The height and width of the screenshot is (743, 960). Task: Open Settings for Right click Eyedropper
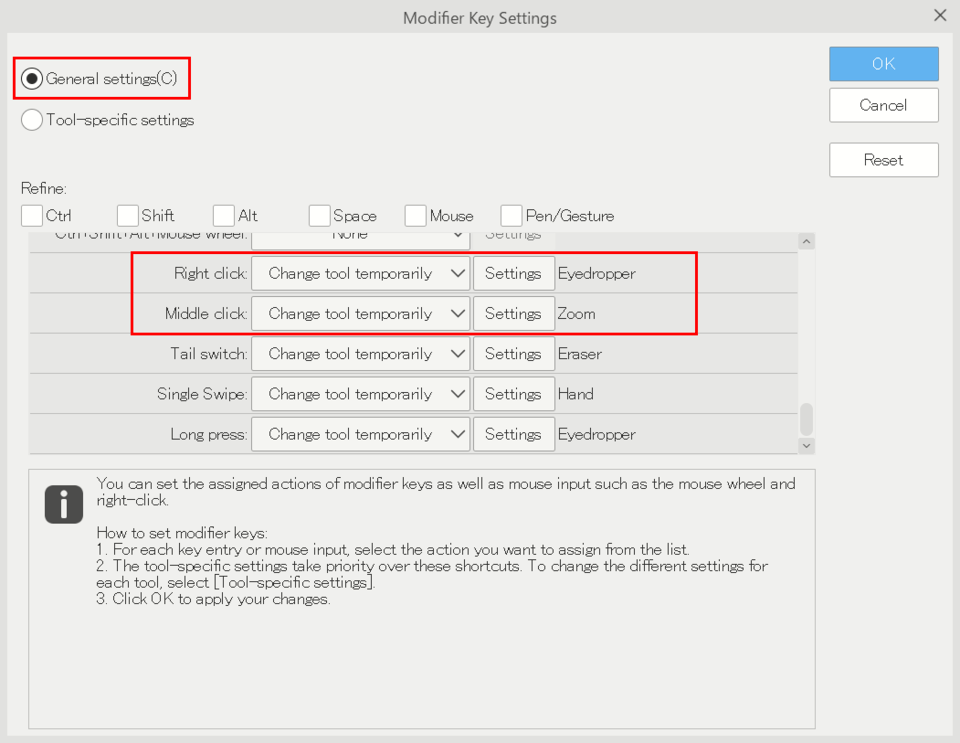point(514,273)
